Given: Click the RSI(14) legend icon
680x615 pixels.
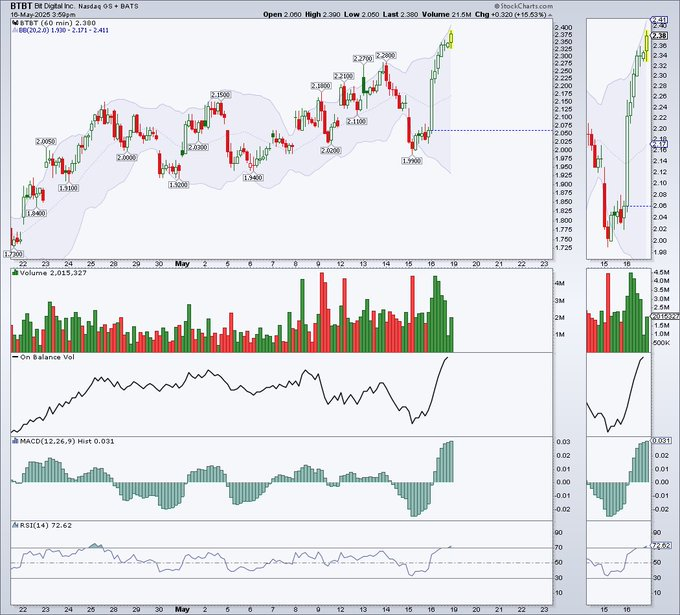Looking at the screenshot, I should [15, 525].
